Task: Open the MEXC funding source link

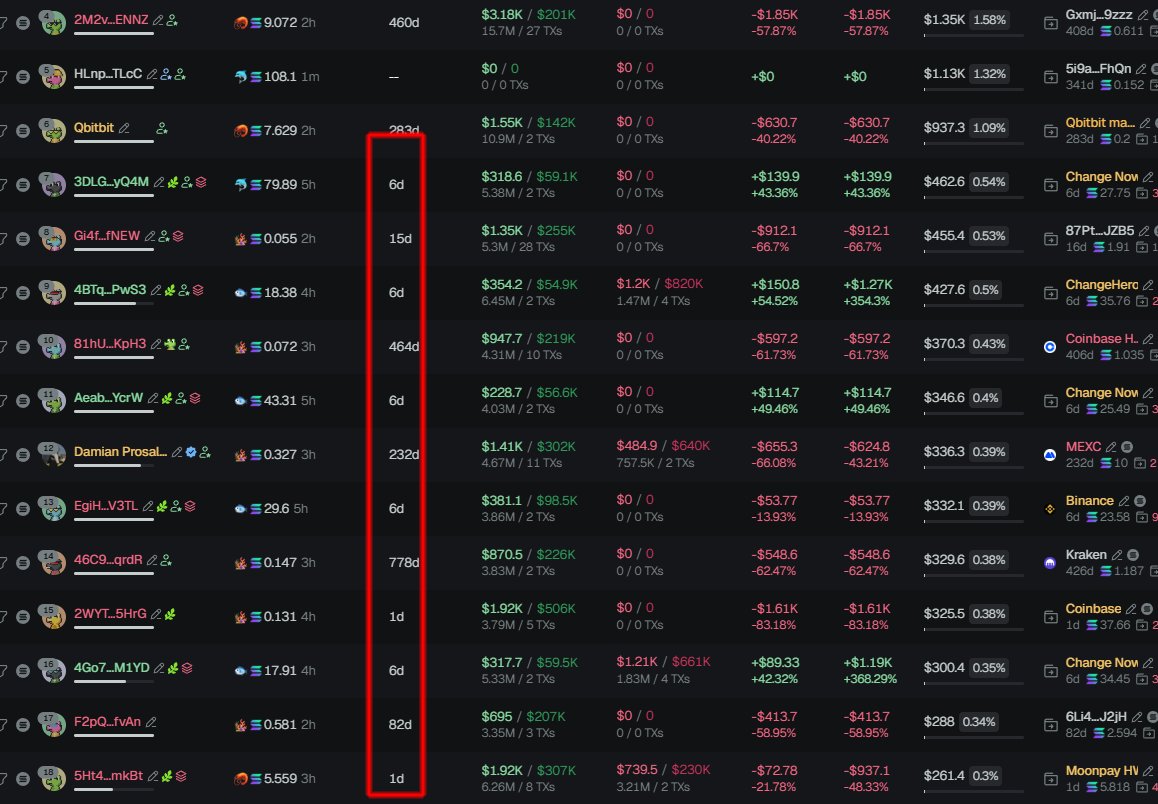Action: (1083, 447)
